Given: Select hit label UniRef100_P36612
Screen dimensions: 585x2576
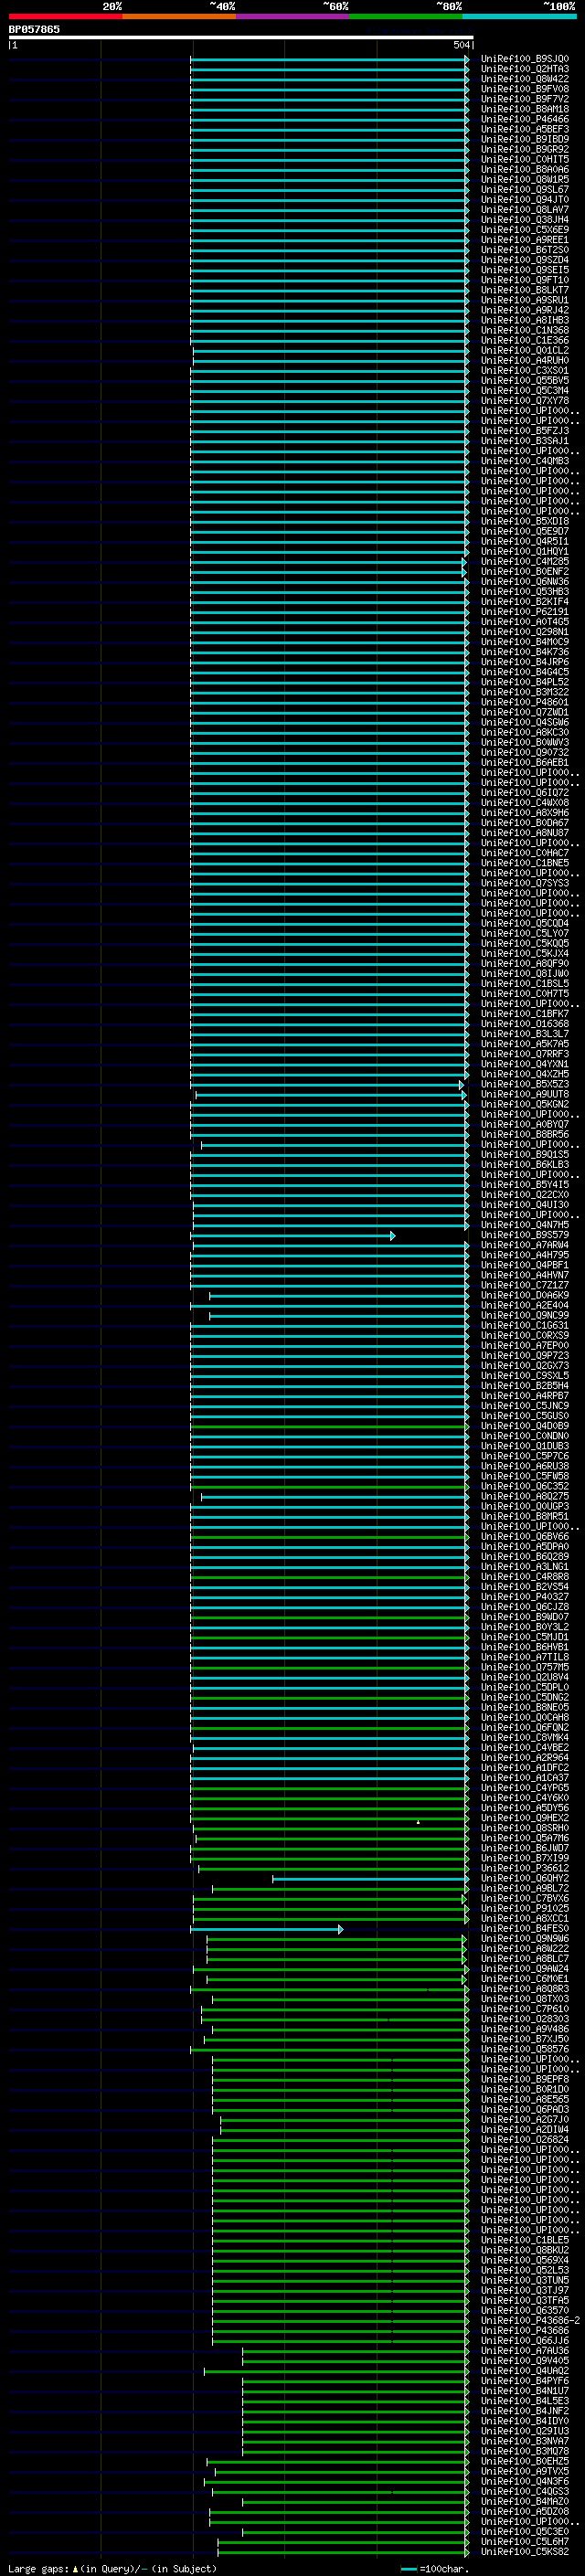Looking at the screenshot, I should [524, 1868].
